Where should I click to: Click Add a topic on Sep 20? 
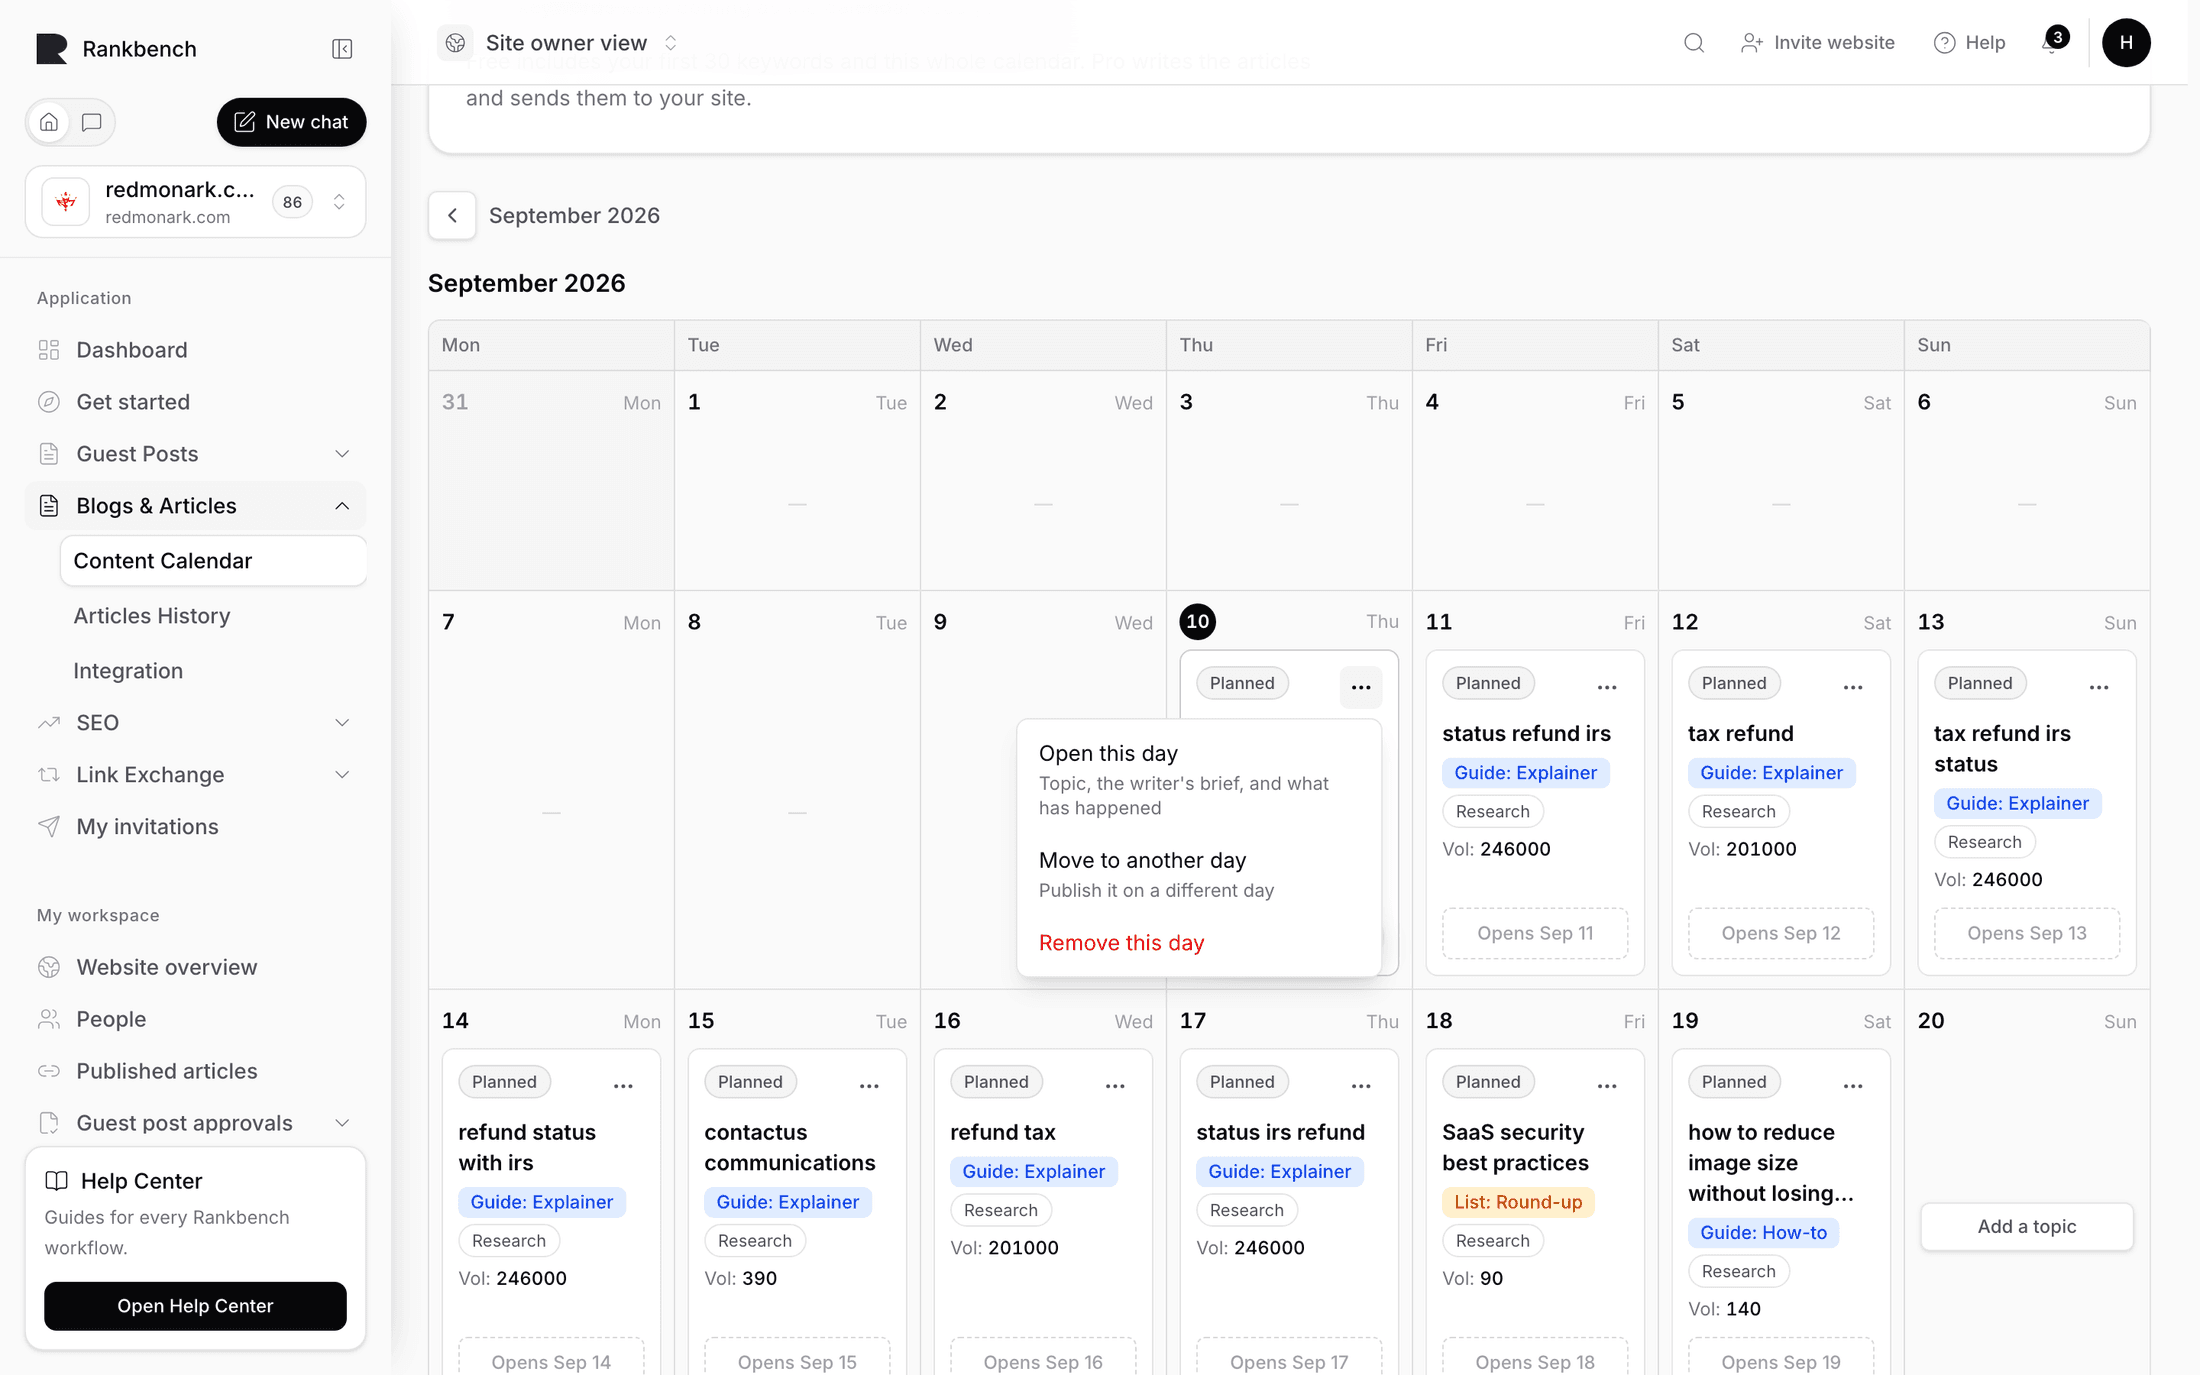pyautogui.click(x=2027, y=1226)
